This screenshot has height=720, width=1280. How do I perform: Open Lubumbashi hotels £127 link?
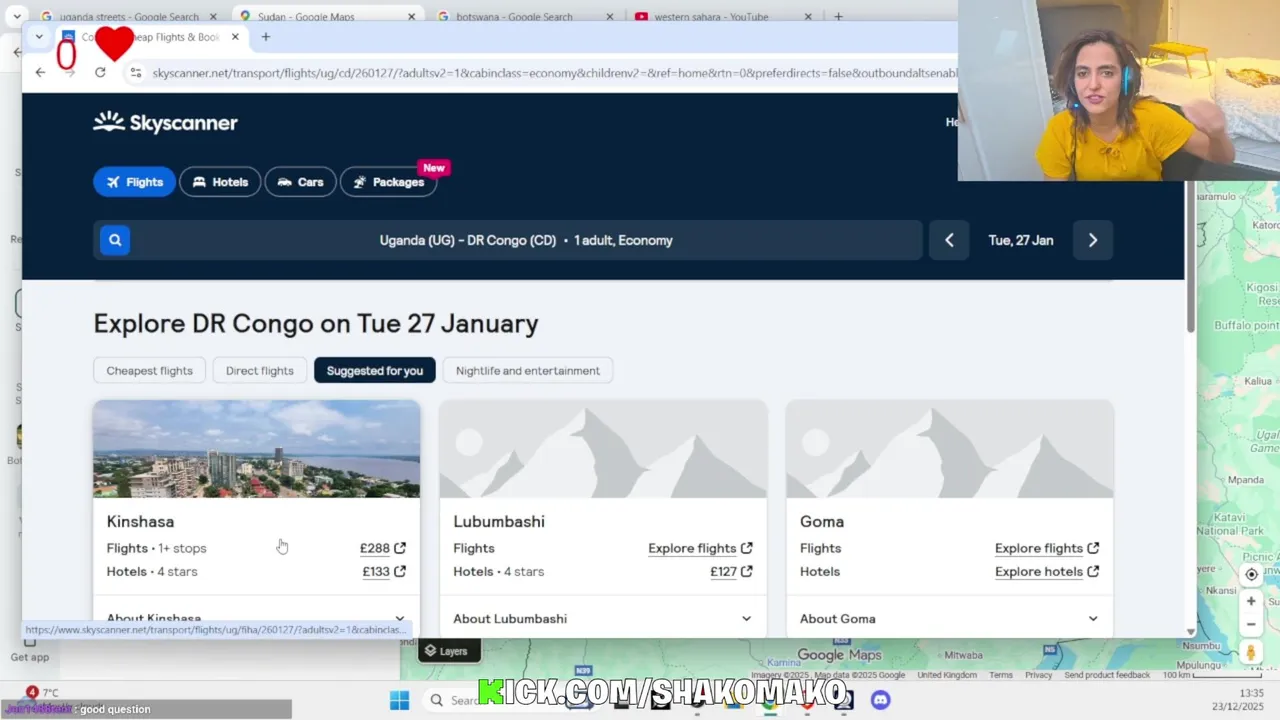(731, 571)
